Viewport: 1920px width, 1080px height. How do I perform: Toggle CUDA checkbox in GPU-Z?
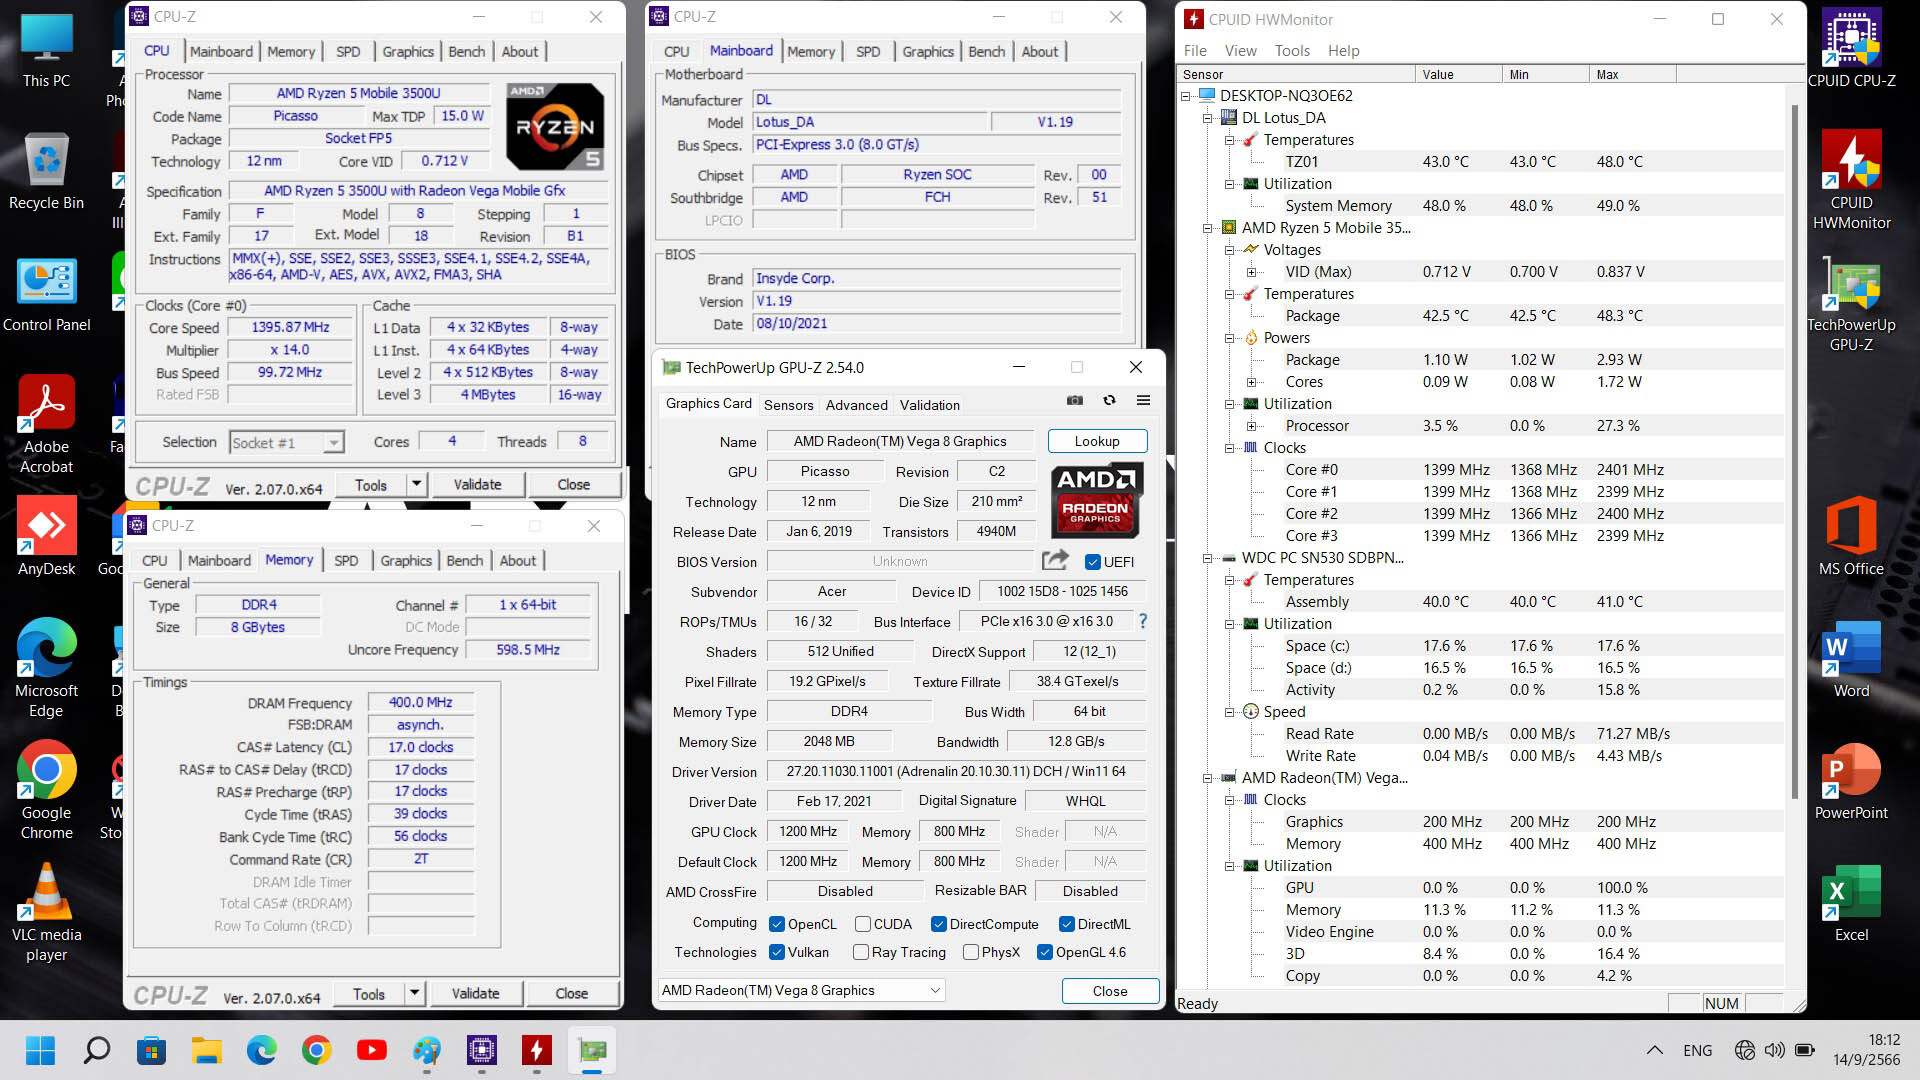(863, 924)
